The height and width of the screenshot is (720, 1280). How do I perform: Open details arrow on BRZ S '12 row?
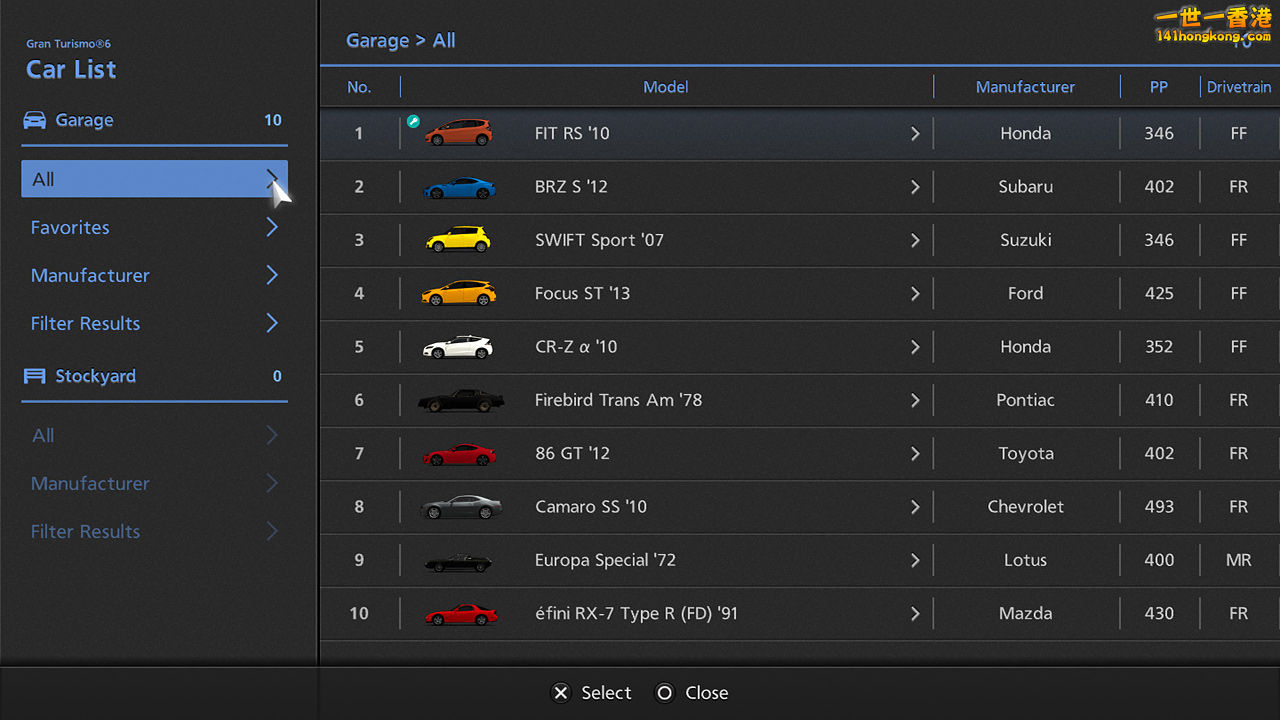(x=914, y=186)
